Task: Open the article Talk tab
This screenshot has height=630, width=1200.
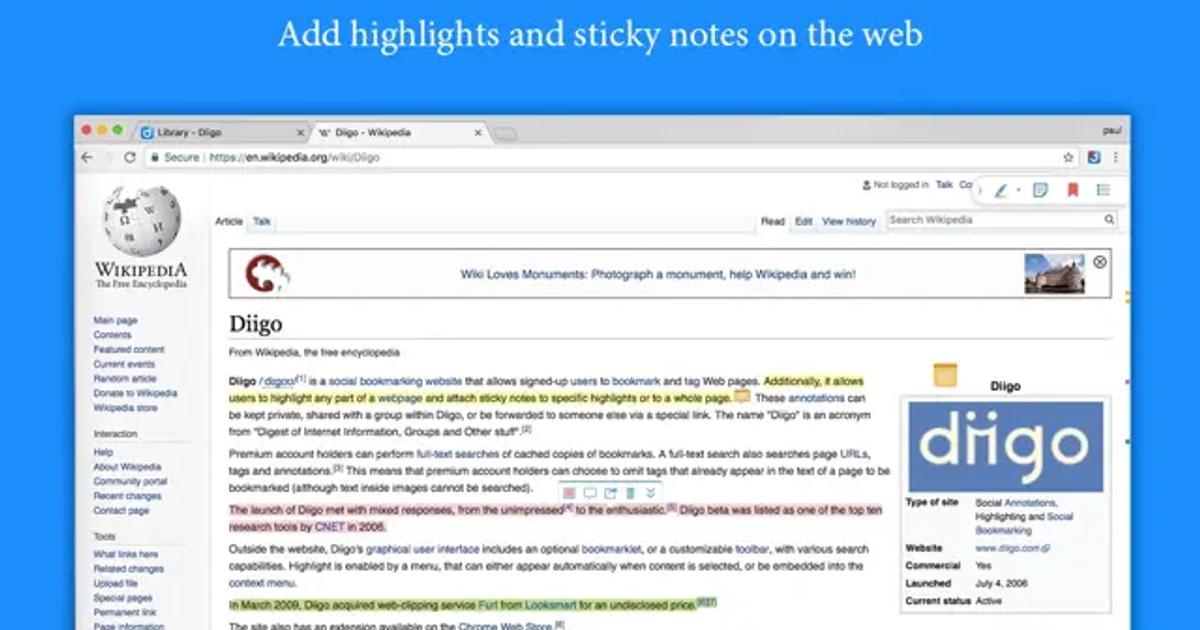Action: 261,221
